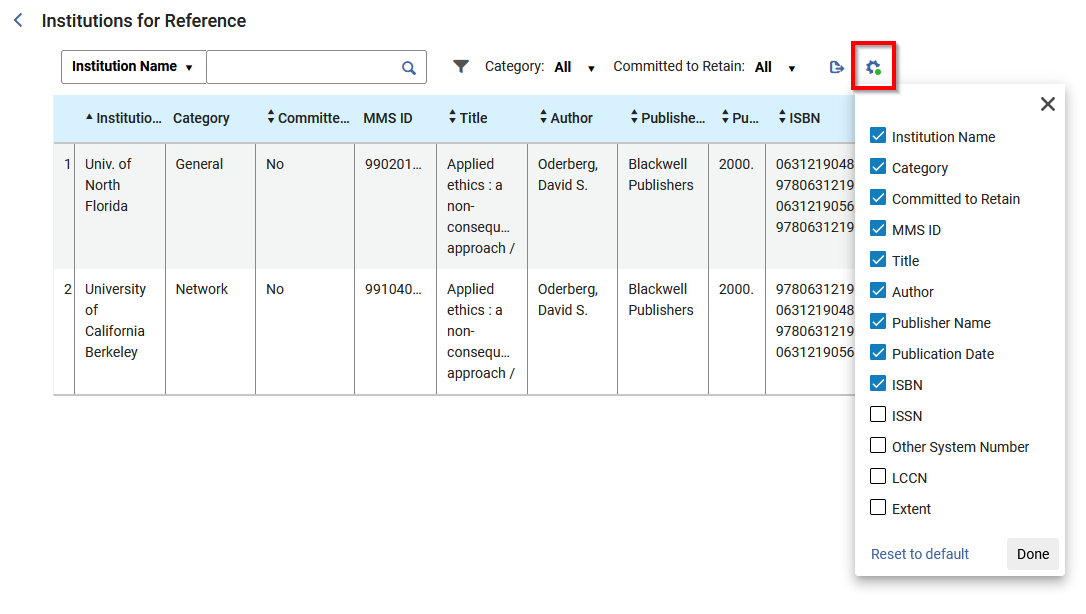1086x614 pixels.
Task: Click the export list icon
Action: click(837, 67)
